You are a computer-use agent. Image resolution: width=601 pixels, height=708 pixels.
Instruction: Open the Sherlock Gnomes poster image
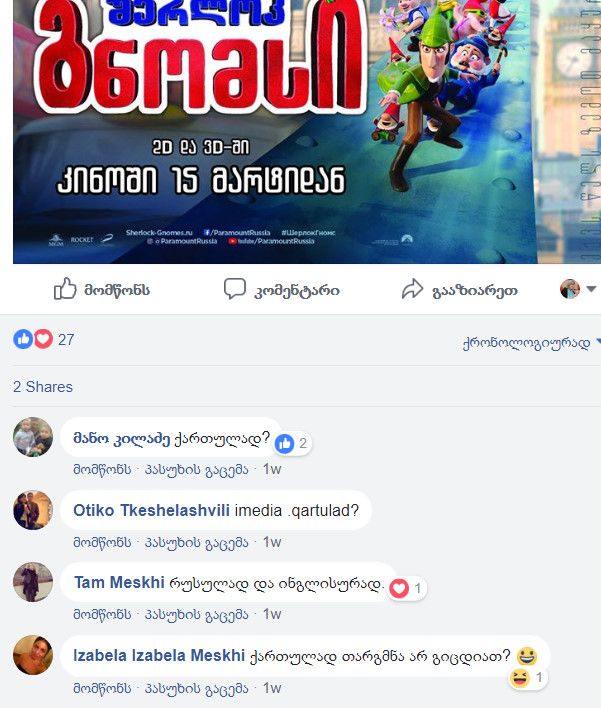pyautogui.click(x=307, y=132)
